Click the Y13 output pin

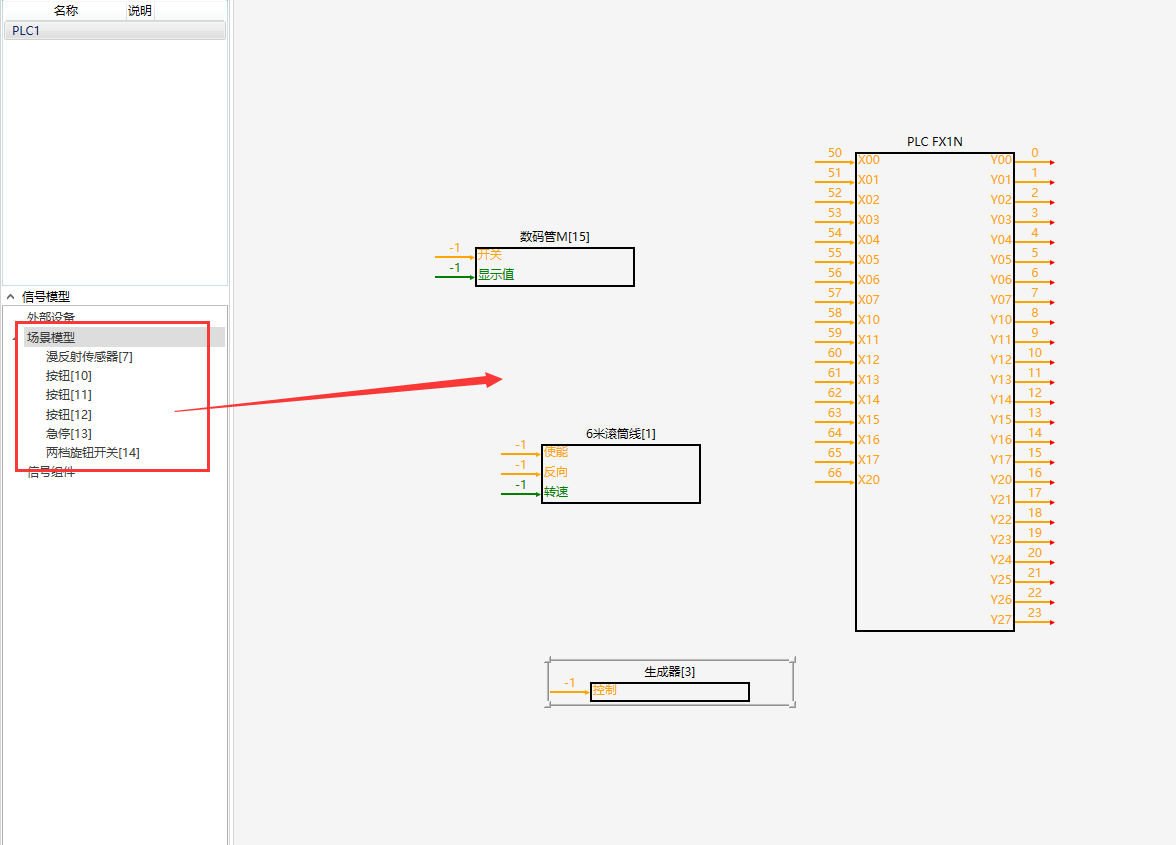click(x=1001, y=380)
